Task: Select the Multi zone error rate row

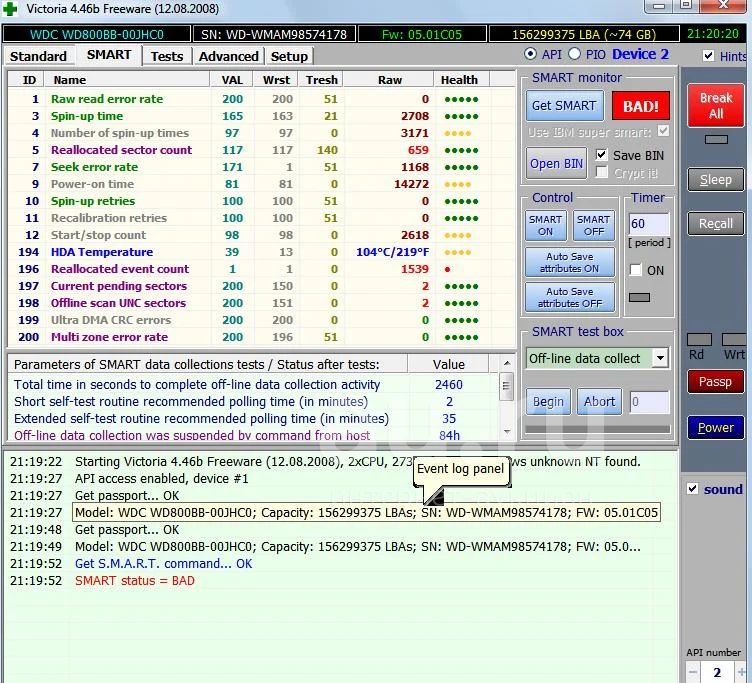Action: tap(261, 337)
